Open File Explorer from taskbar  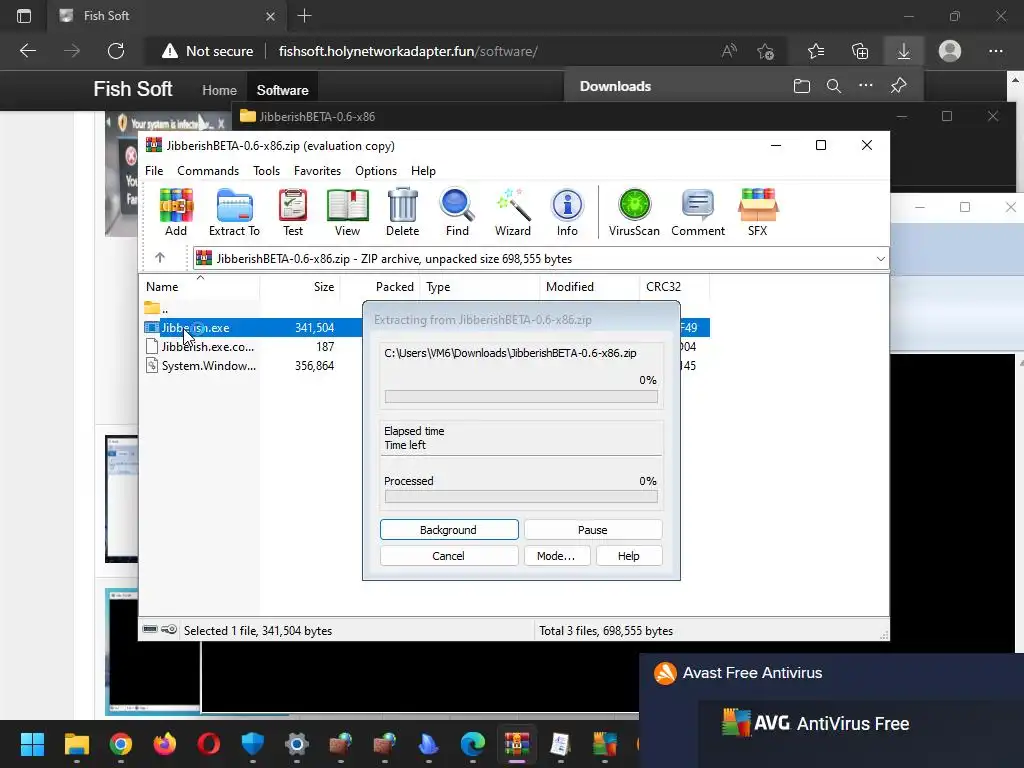pos(76,744)
